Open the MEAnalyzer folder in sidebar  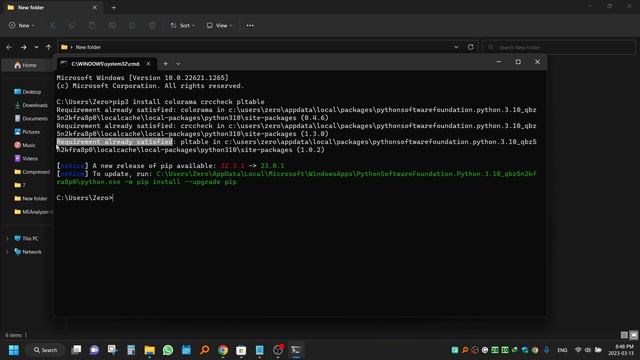[x=32, y=212]
